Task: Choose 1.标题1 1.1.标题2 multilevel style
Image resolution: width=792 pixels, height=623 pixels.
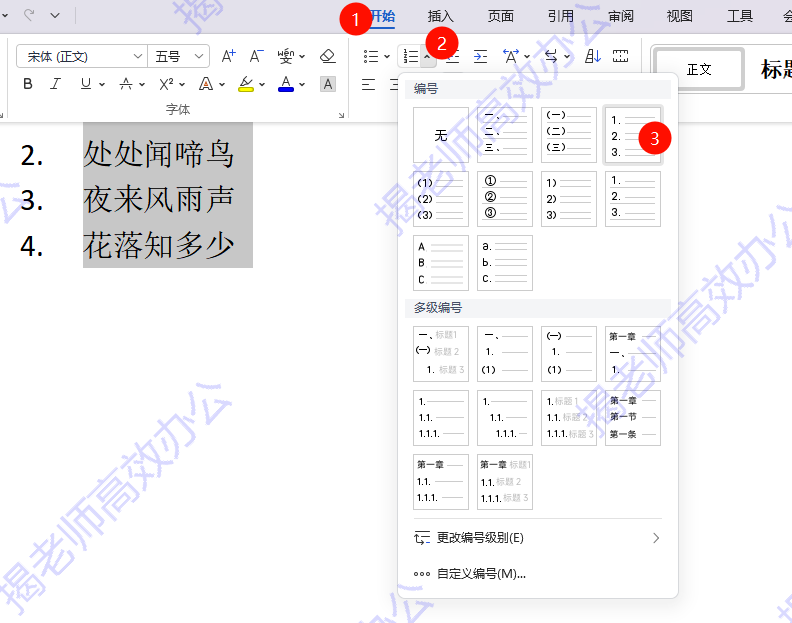Action: 569,418
